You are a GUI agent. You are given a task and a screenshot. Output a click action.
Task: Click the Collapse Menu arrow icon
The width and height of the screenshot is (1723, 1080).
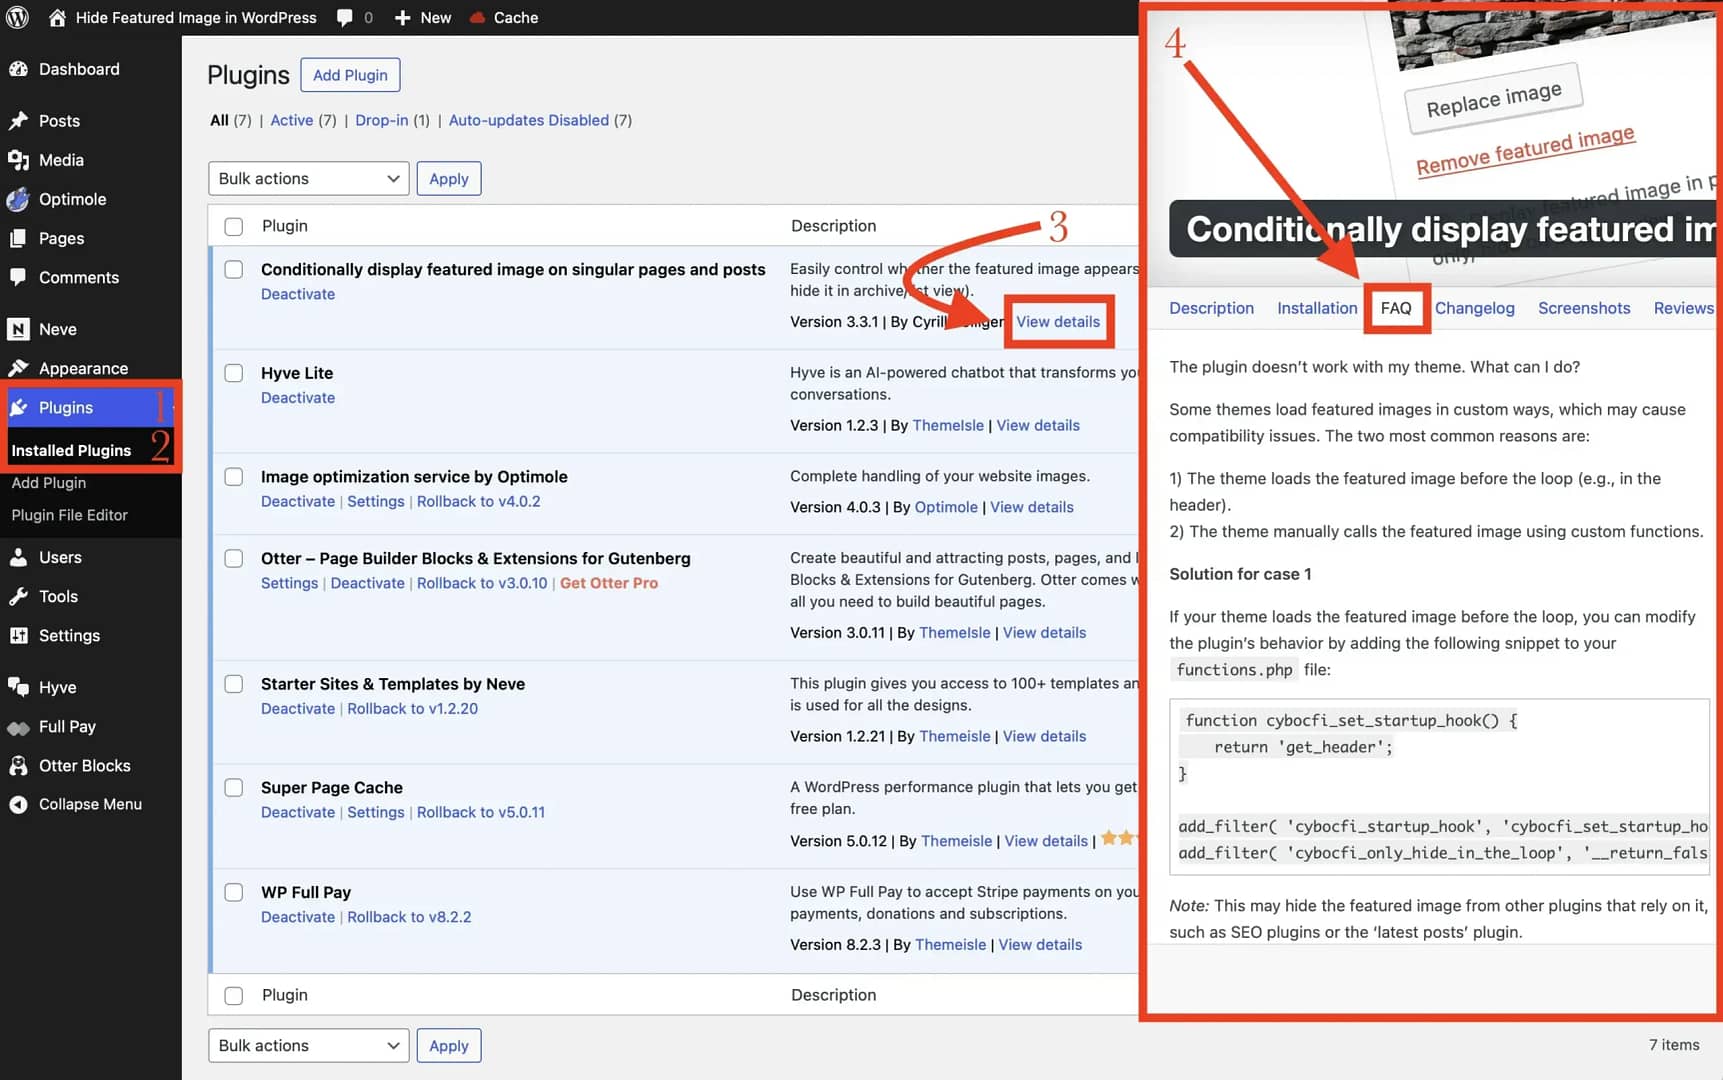pos(18,804)
